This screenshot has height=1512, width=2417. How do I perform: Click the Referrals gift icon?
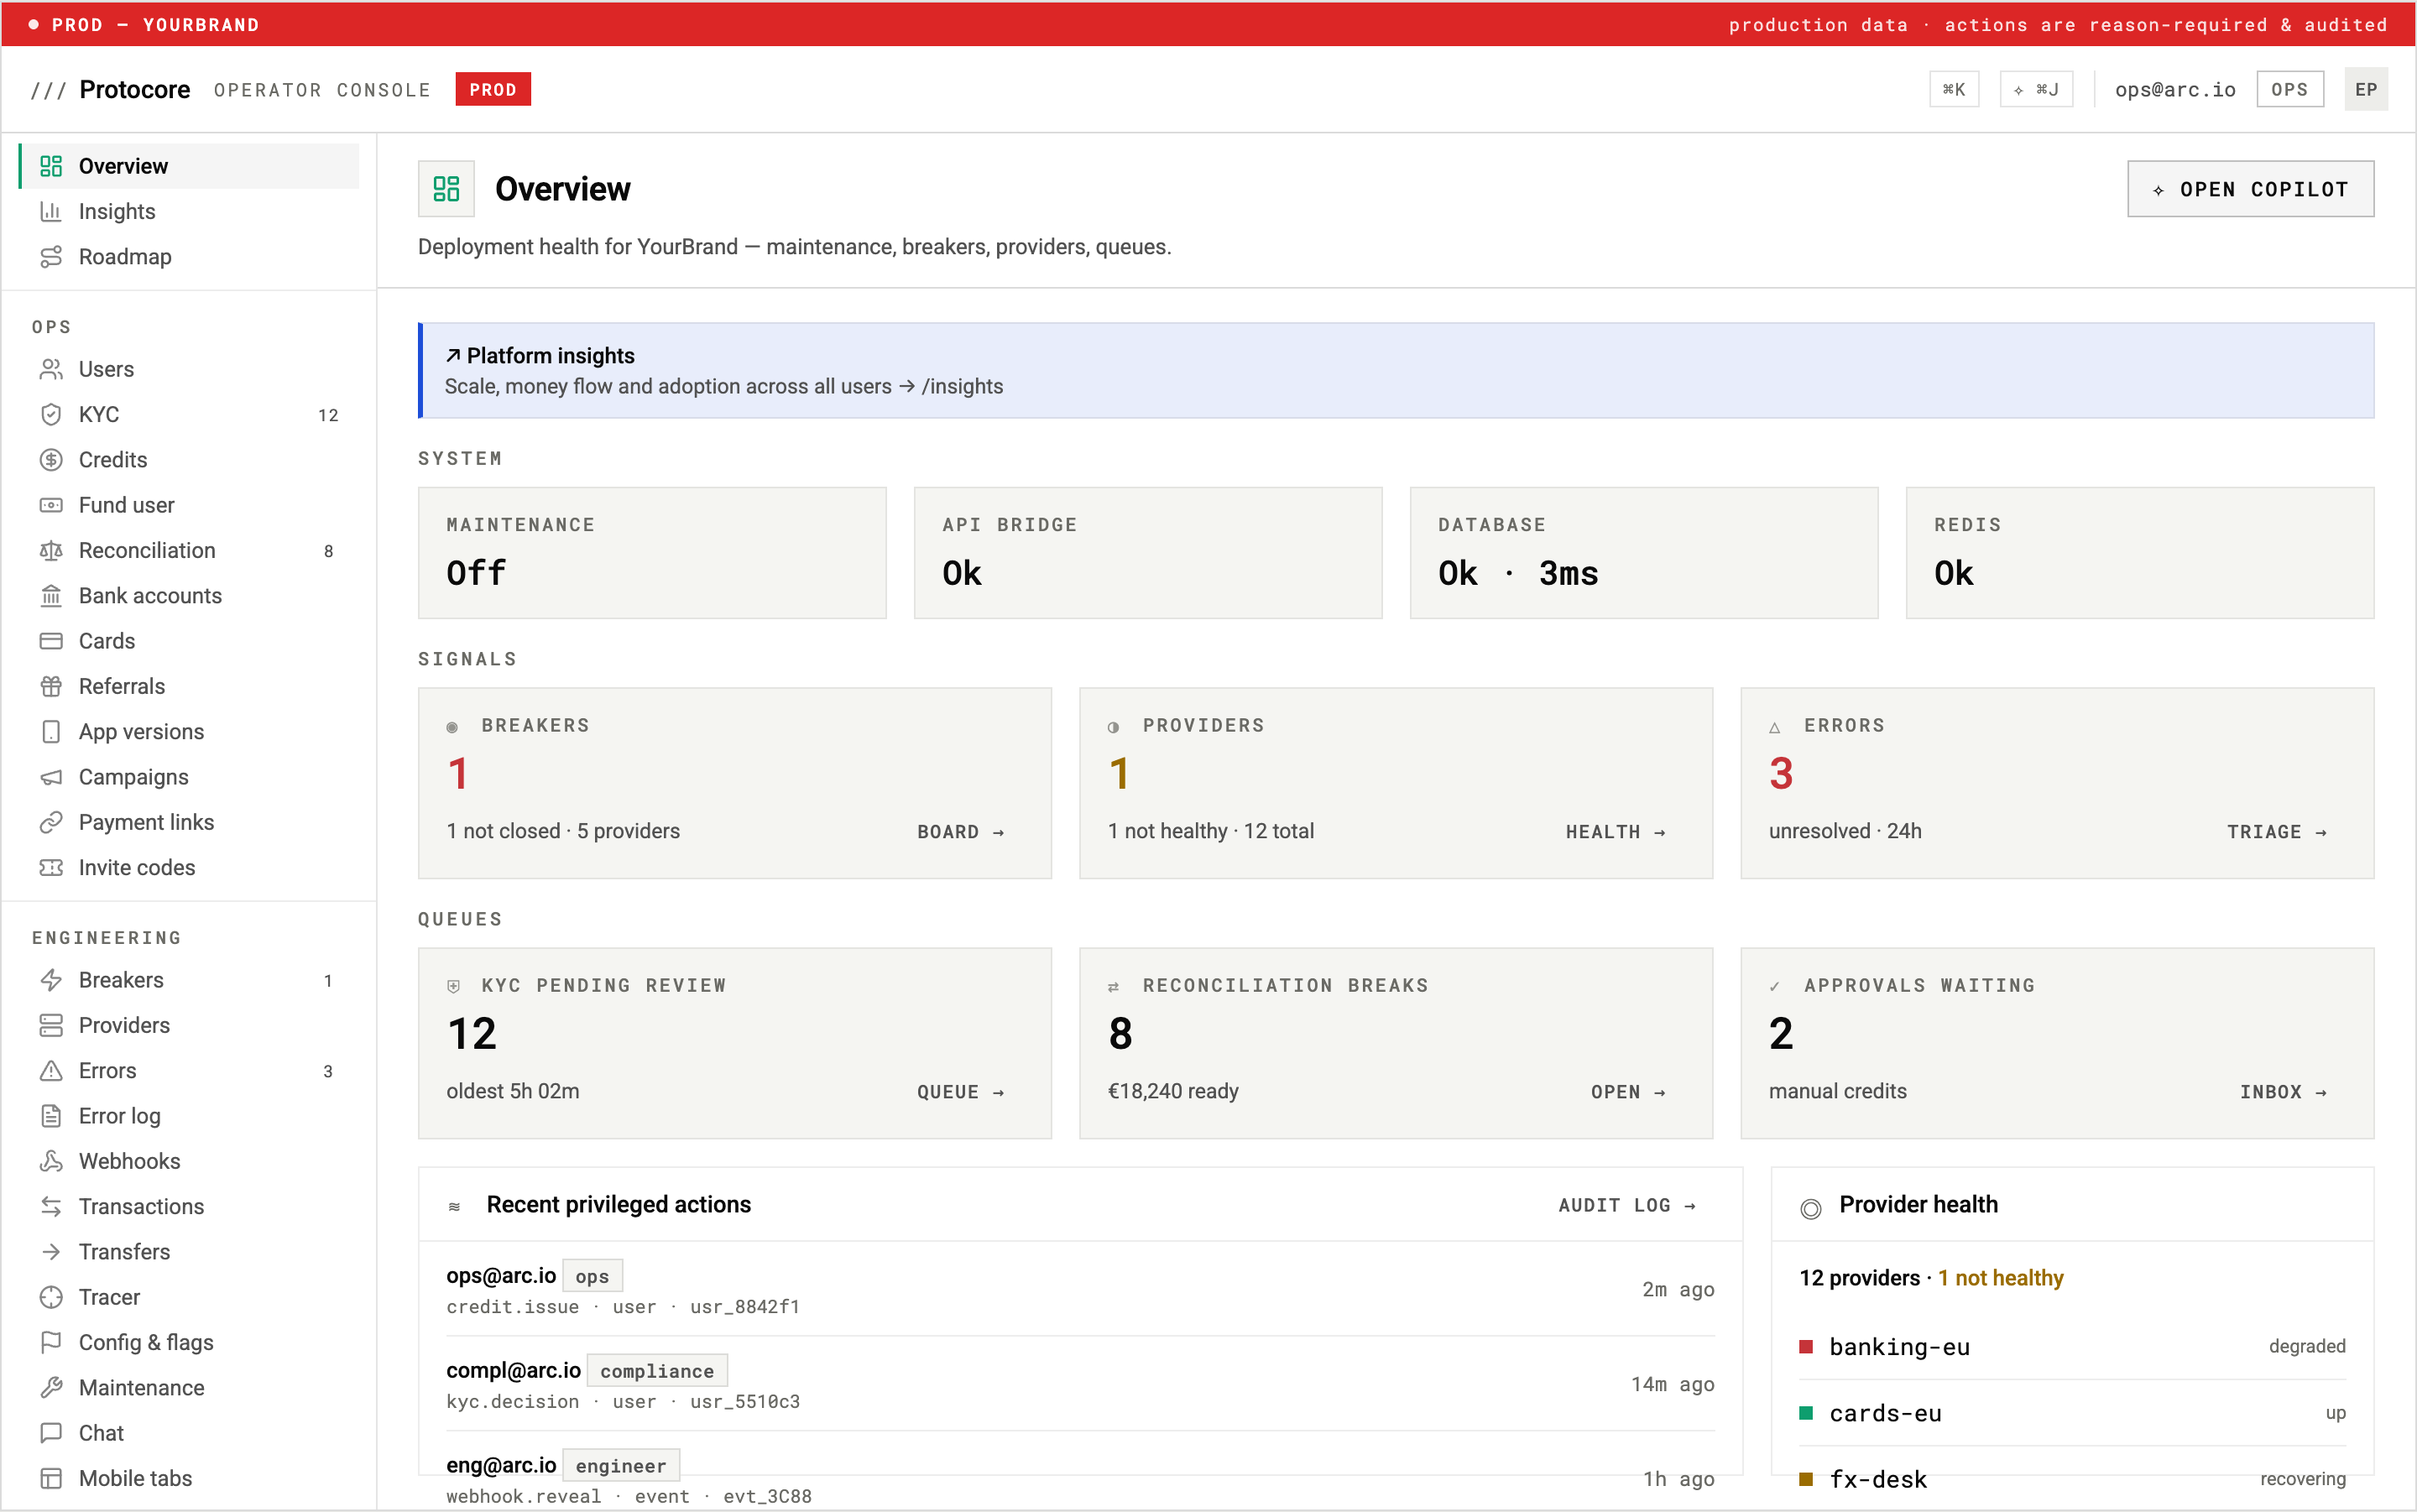tap(51, 686)
